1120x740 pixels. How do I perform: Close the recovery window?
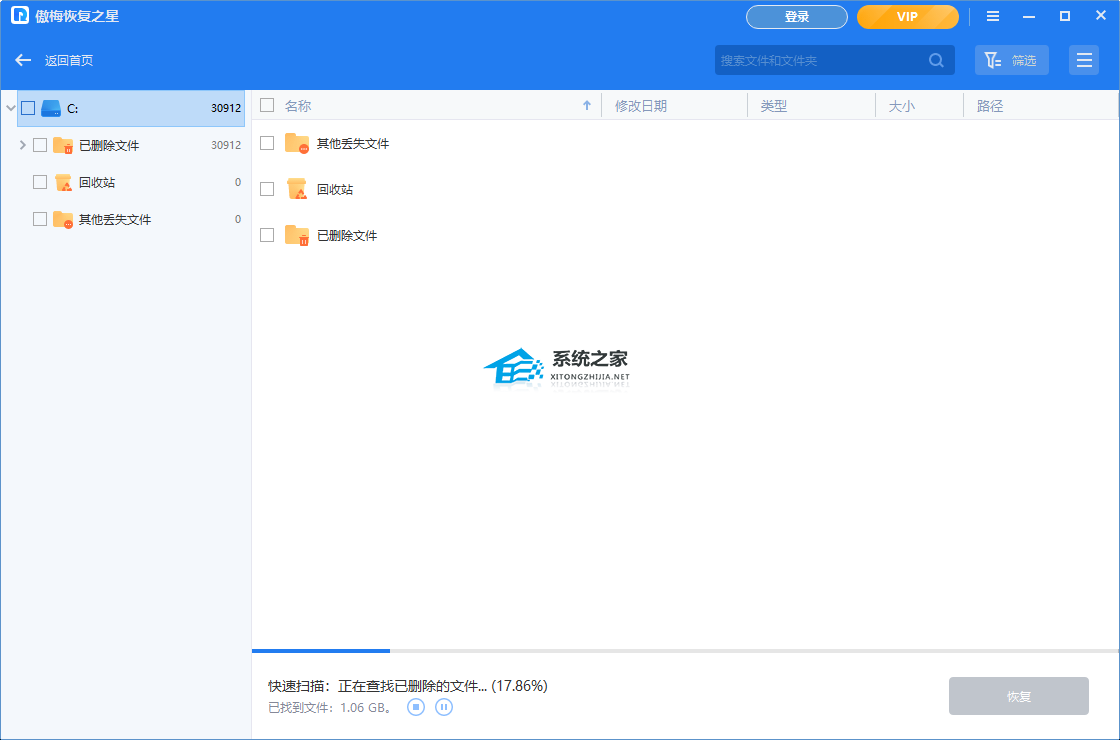point(1101,16)
